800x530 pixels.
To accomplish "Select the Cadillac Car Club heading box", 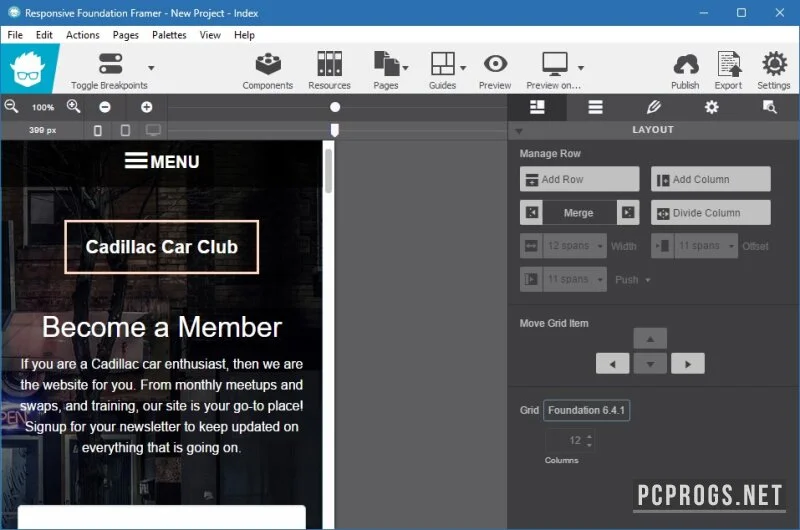I will pos(162,247).
